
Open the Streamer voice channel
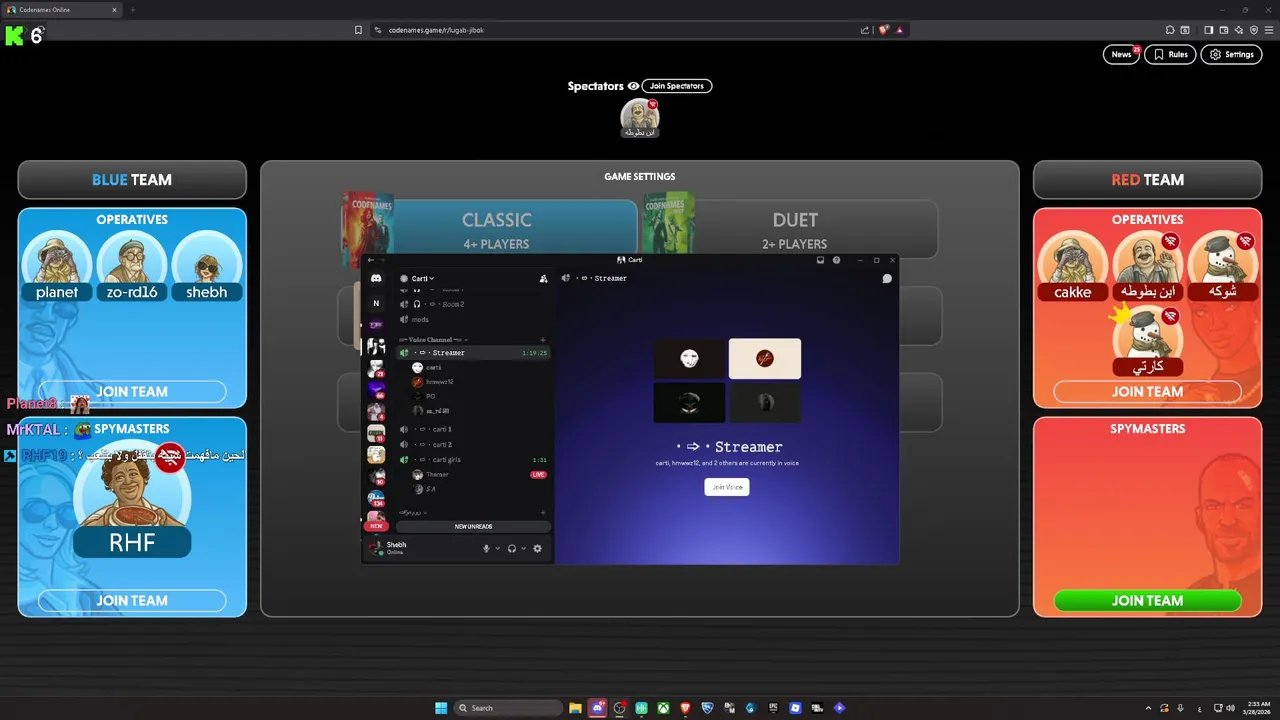click(x=474, y=353)
